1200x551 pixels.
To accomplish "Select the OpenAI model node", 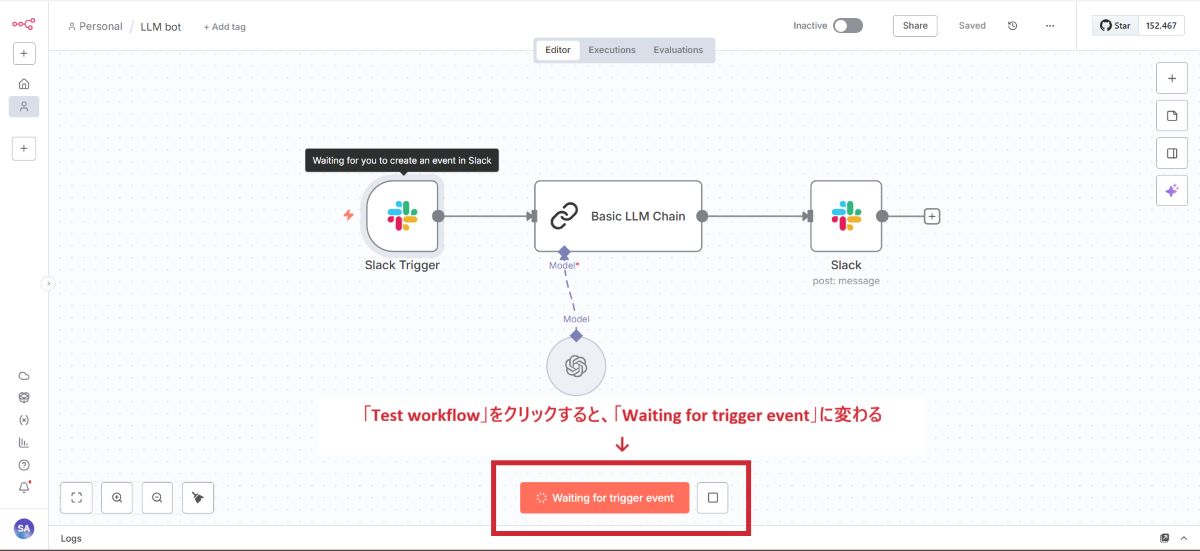I will coord(576,366).
